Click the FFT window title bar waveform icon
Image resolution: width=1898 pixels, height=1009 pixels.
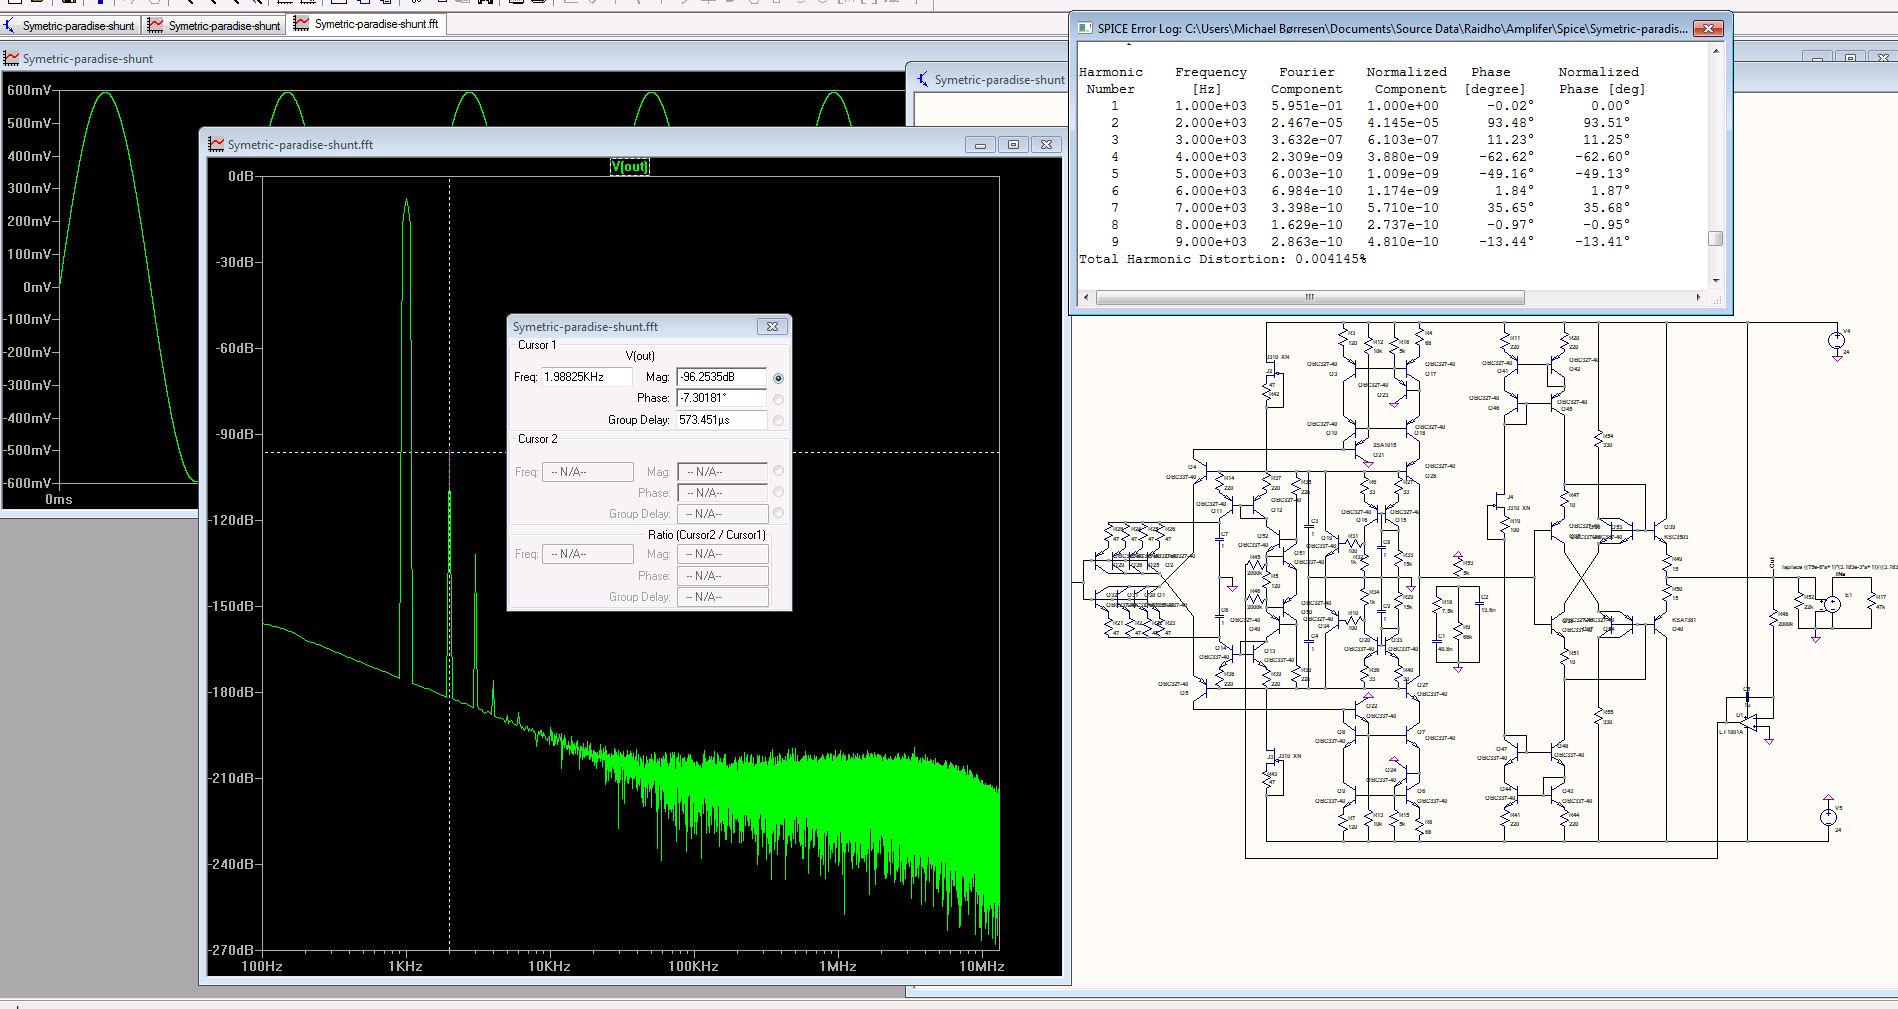[216, 145]
